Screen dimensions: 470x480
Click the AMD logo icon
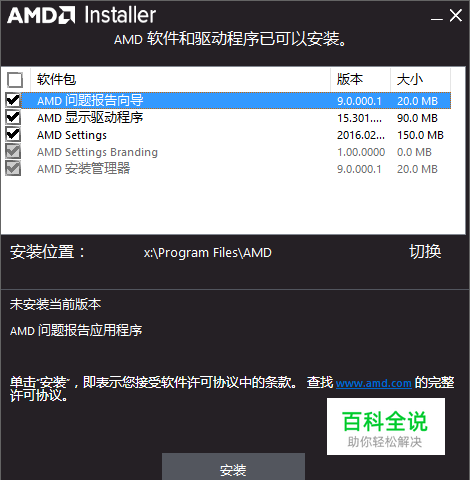click(x=41, y=16)
